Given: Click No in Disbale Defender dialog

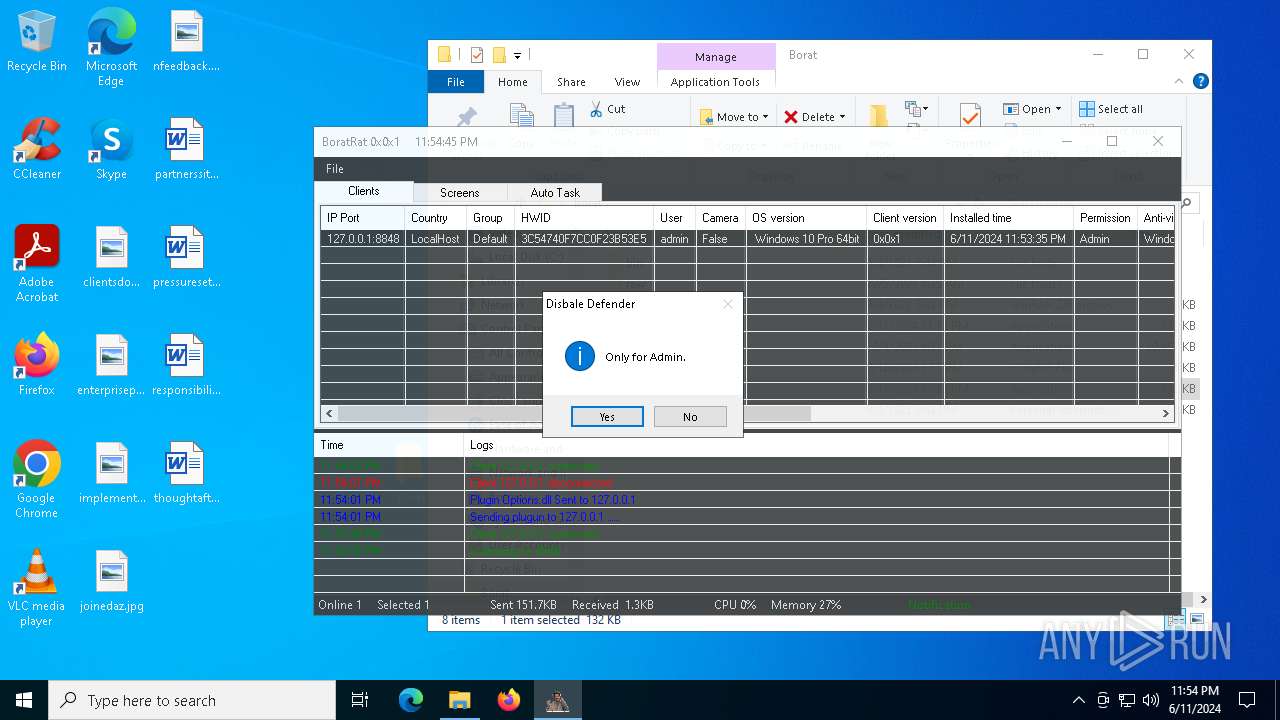Looking at the screenshot, I should (x=690, y=417).
